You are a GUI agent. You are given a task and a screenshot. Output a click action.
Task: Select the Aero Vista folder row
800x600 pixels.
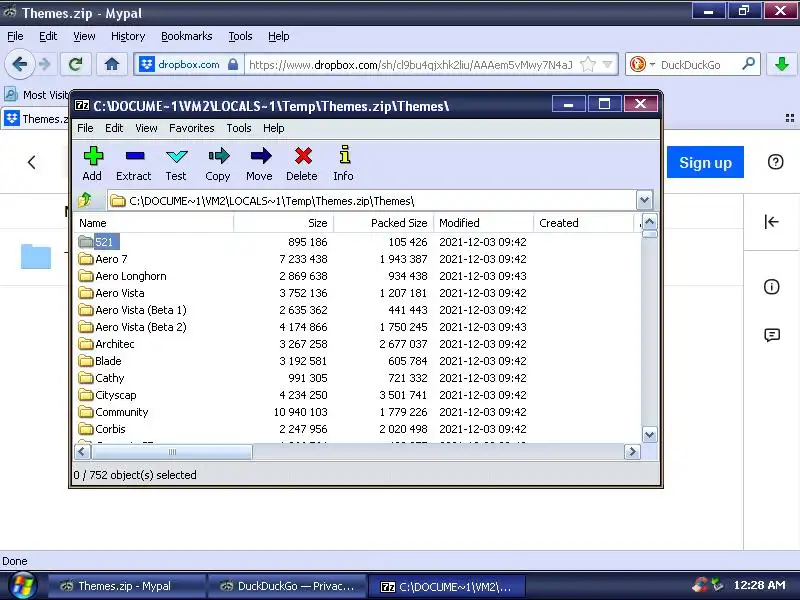click(357, 293)
